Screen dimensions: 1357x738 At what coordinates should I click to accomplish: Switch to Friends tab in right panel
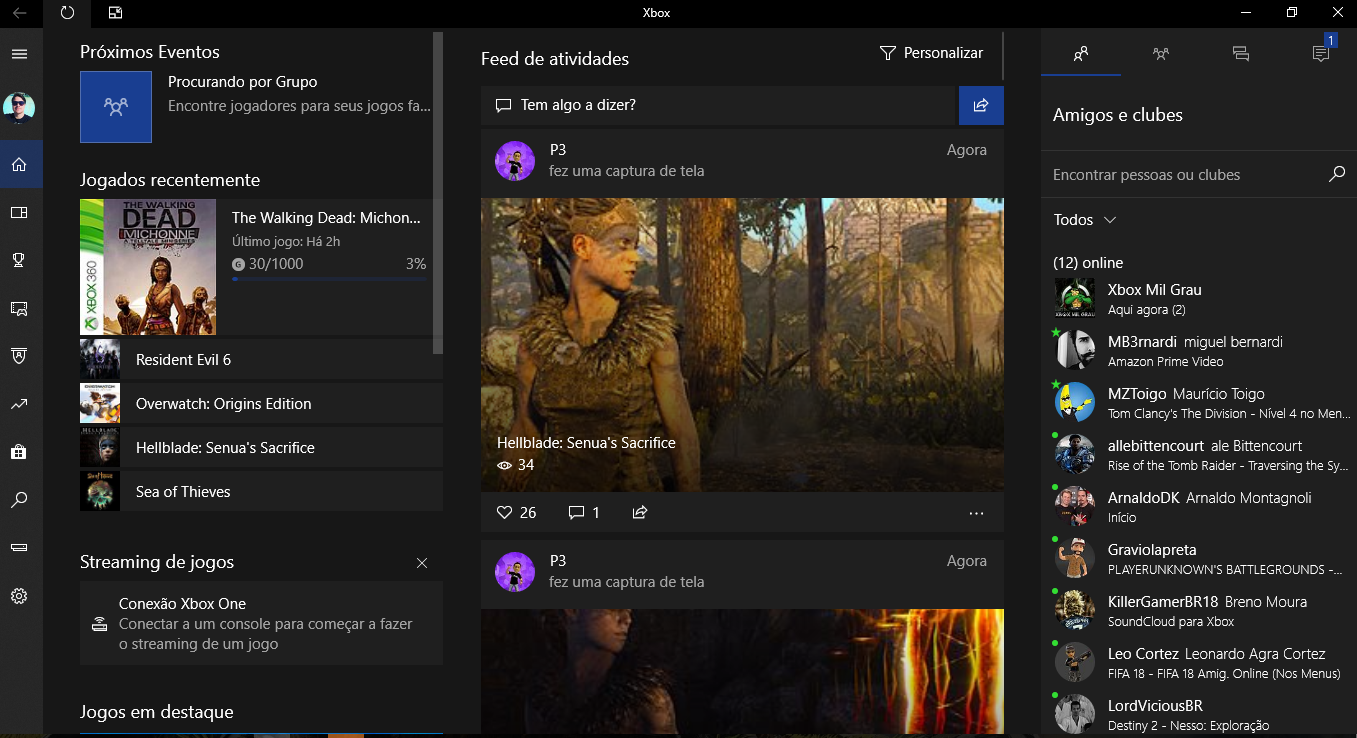tap(1081, 53)
